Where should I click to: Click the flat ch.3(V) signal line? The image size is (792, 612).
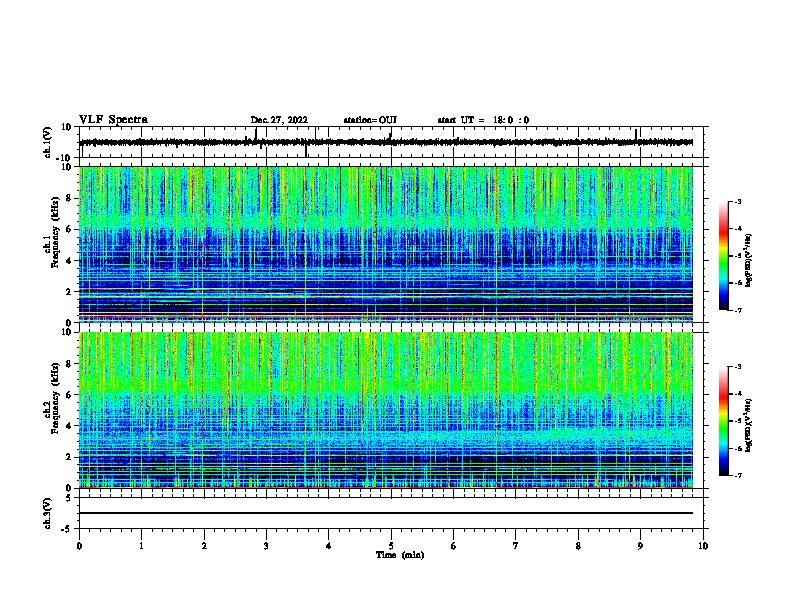[x=386, y=513]
